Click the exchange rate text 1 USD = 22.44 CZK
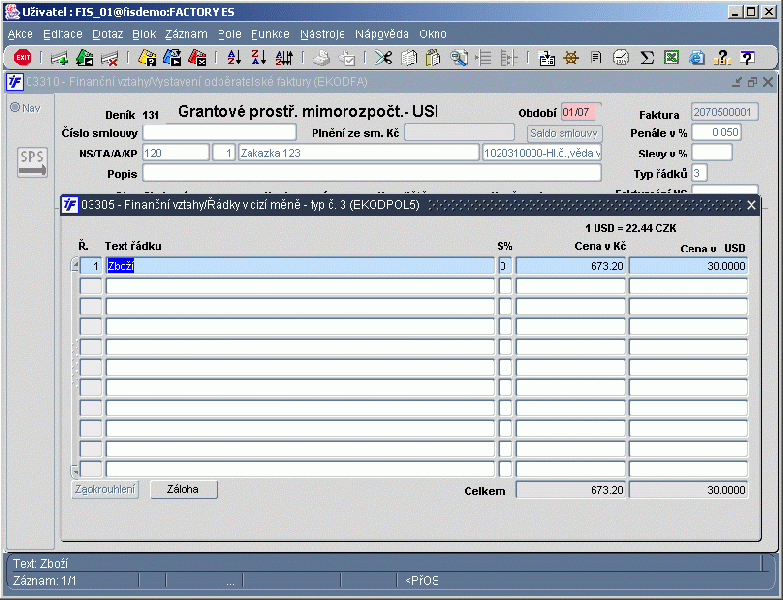 631,228
